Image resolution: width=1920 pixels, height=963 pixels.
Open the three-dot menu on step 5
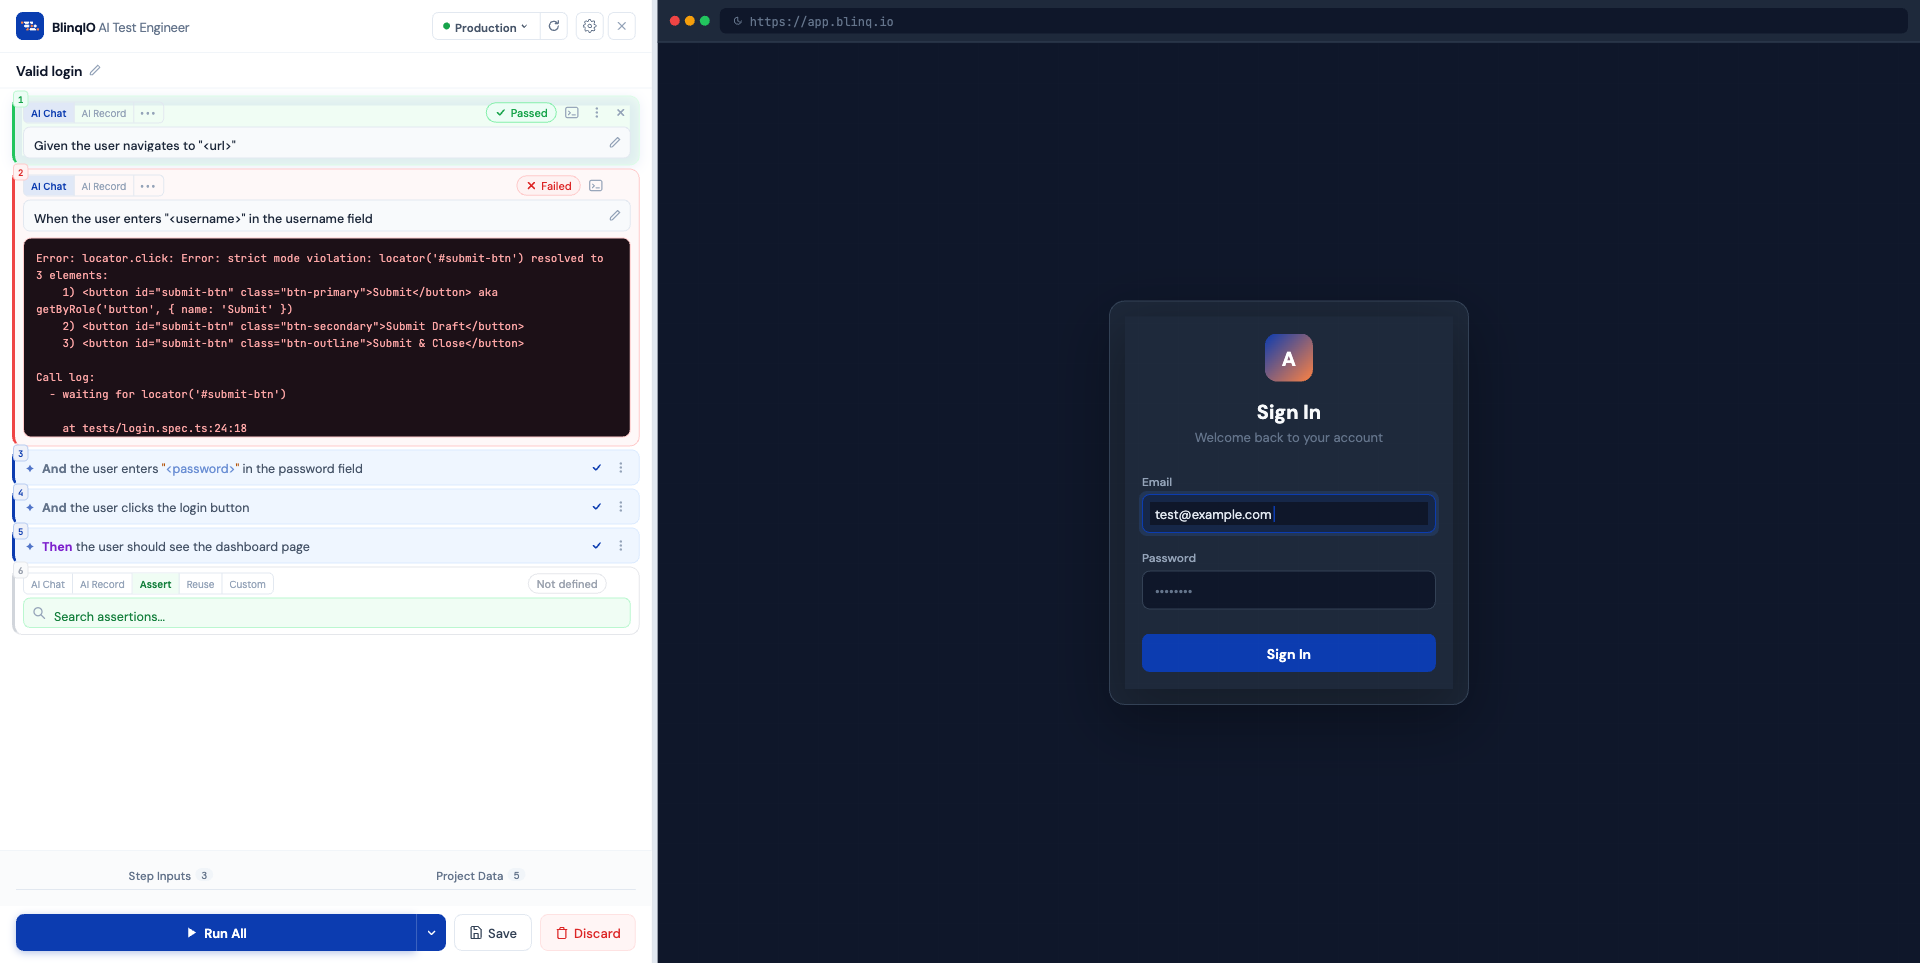coord(621,546)
